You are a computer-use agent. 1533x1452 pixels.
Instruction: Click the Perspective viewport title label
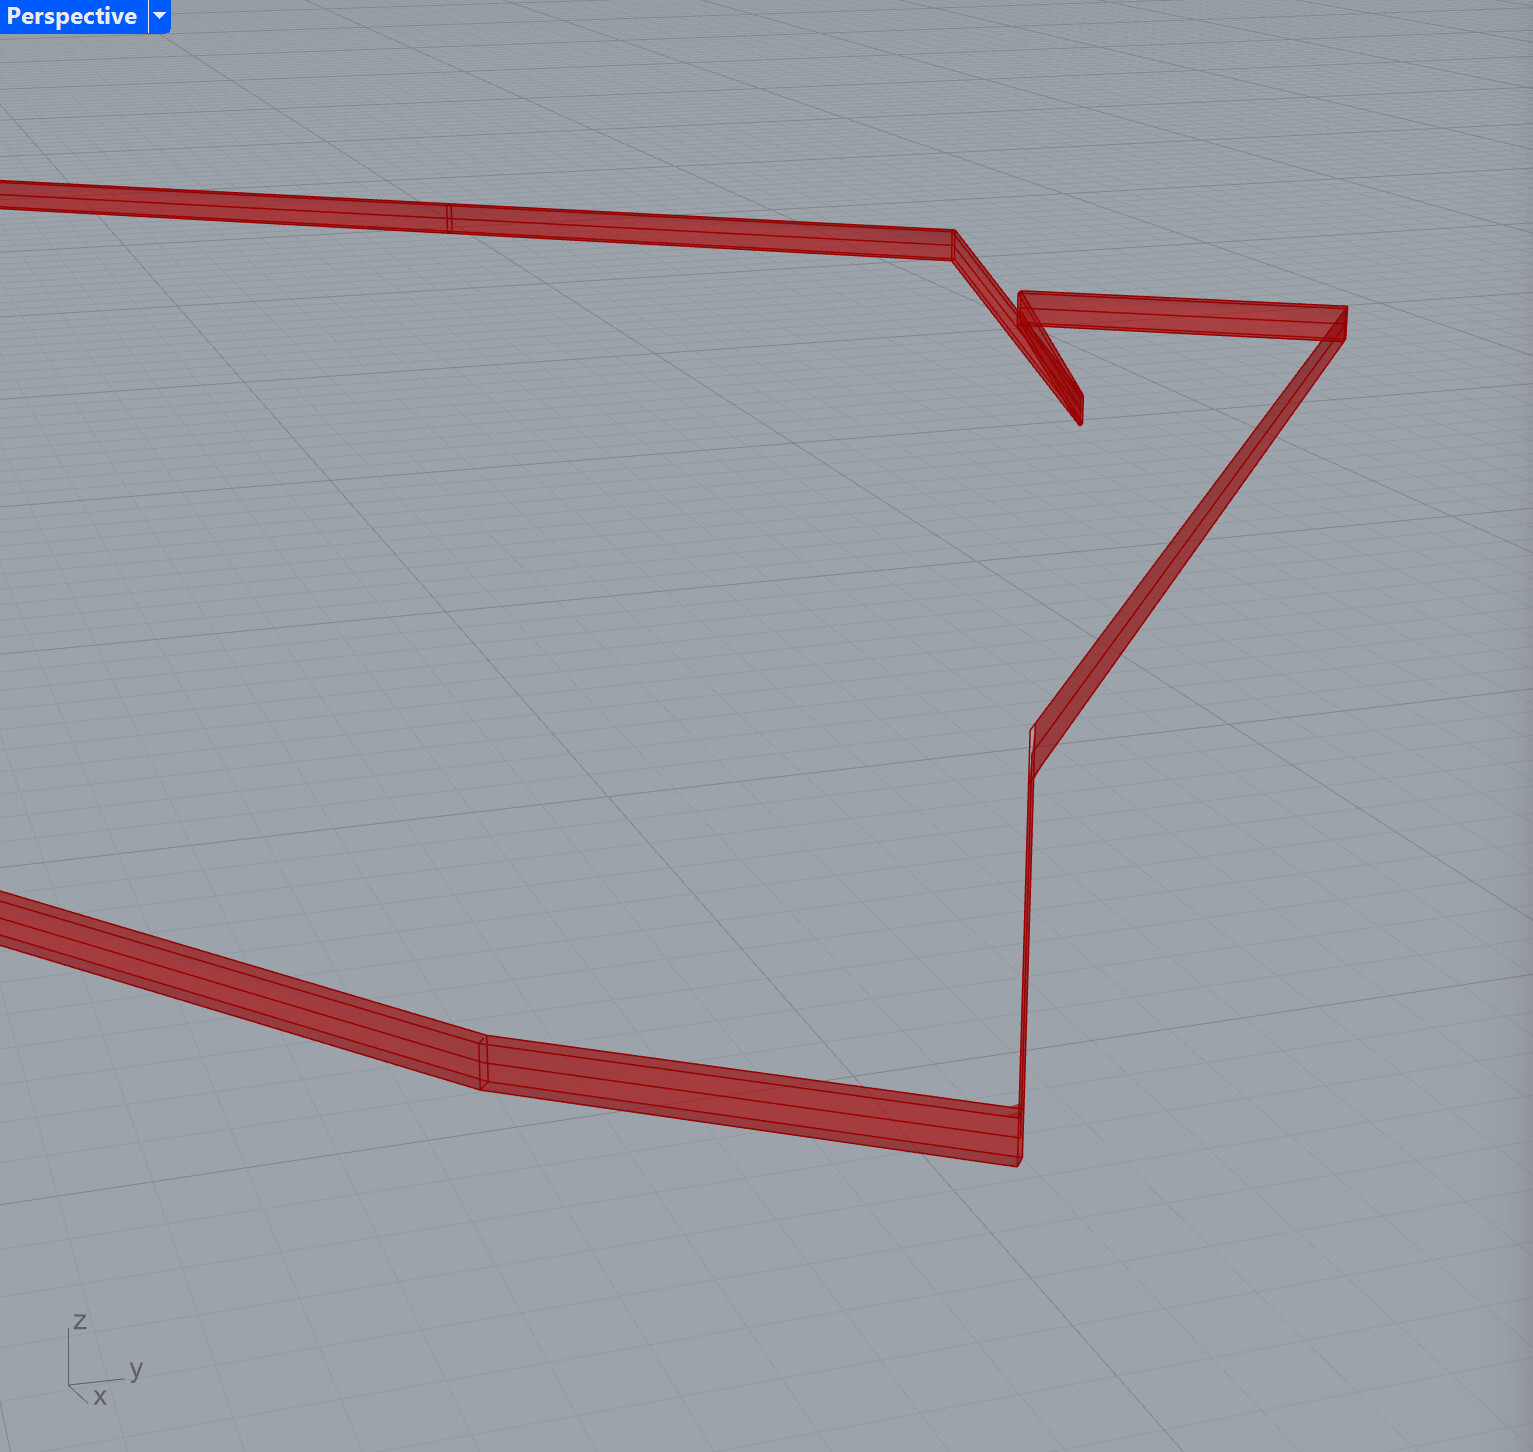(72, 16)
